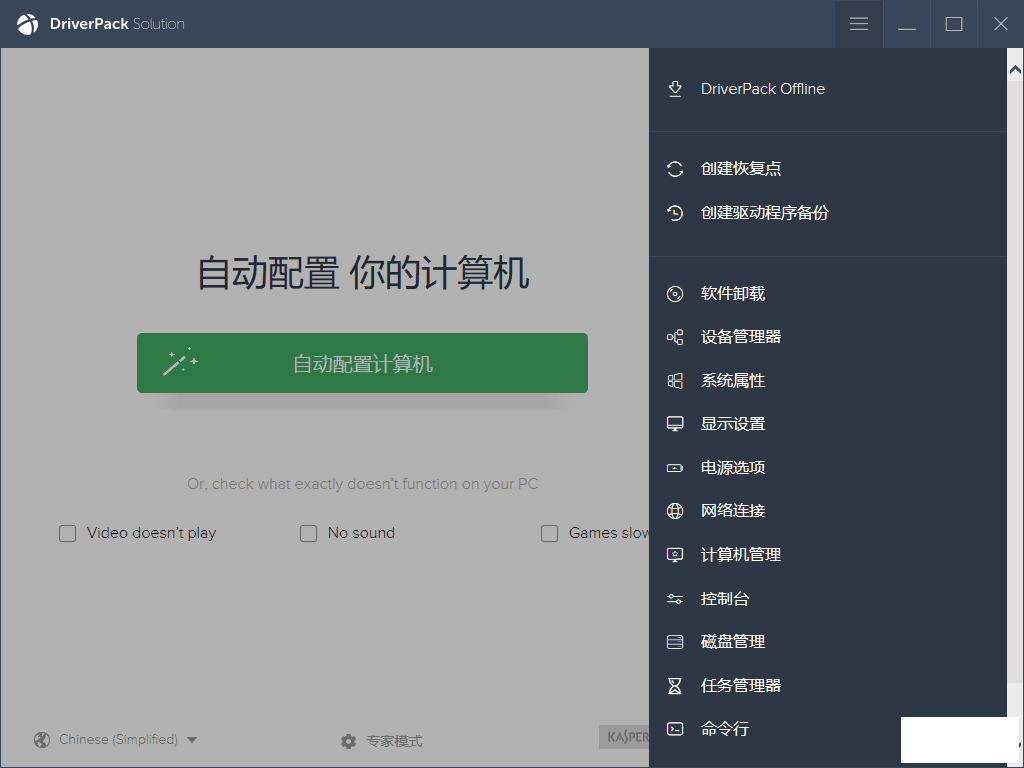Click the 控制台 sliders icon

pyautogui.click(x=675, y=599)
